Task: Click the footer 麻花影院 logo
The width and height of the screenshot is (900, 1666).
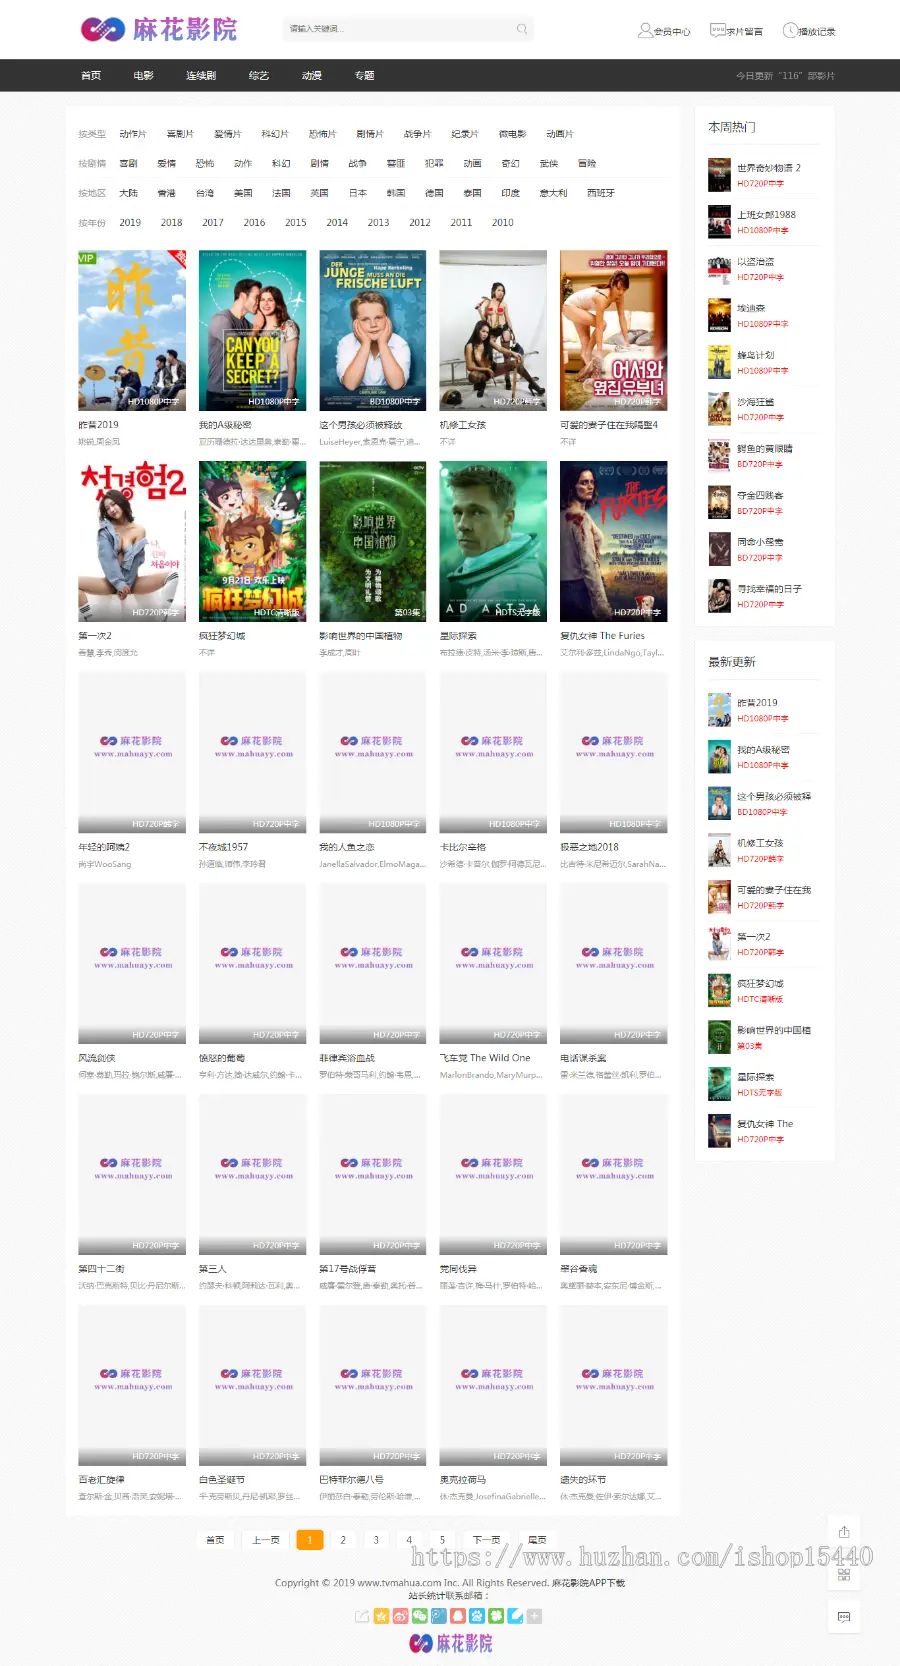Action: (451, 1643)
